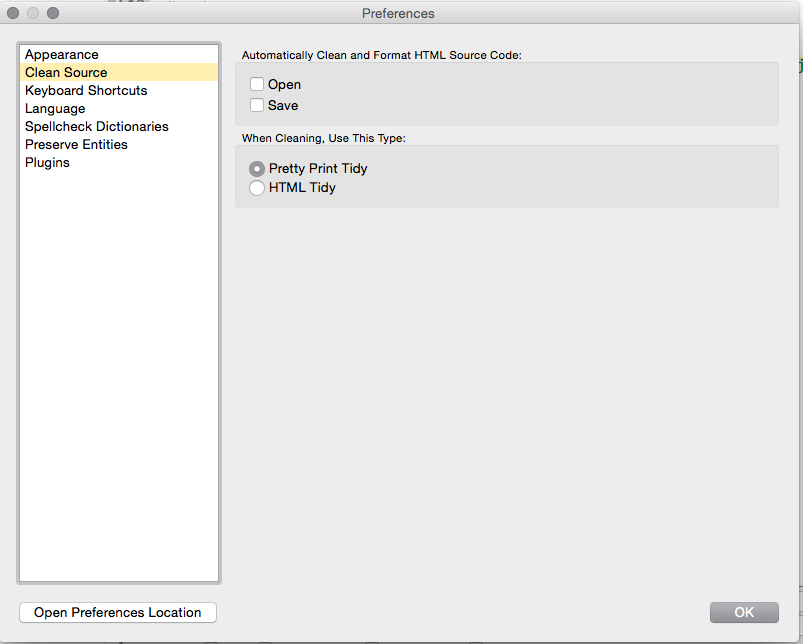Select the Preserve Entities category

pos(76,144)
